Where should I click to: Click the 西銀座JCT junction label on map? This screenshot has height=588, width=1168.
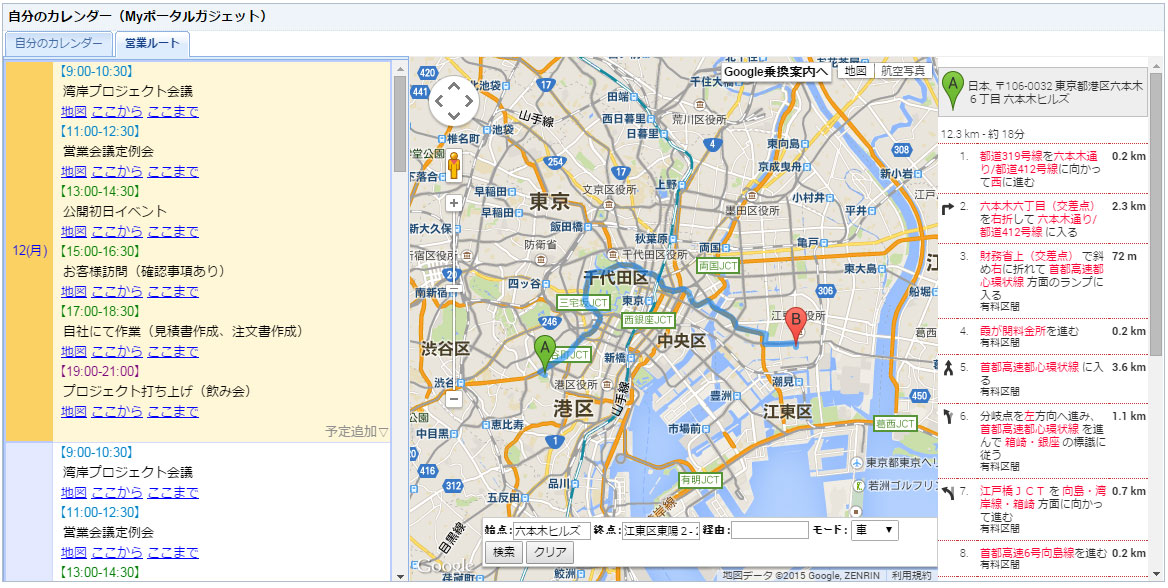[648, 320]
